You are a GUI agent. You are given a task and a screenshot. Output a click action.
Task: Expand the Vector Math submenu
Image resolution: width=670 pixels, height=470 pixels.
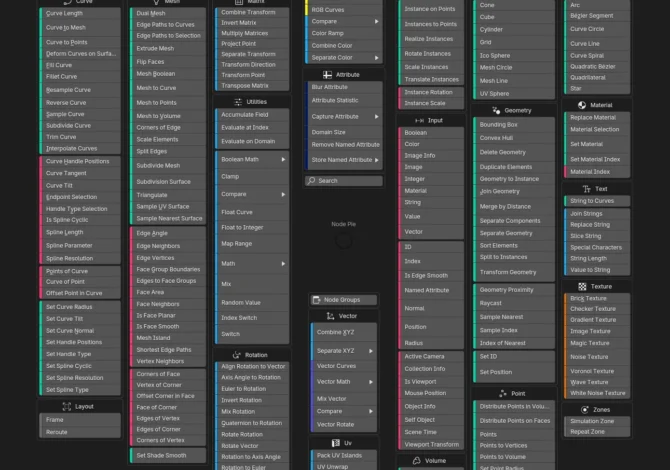[x=371, y=382]
